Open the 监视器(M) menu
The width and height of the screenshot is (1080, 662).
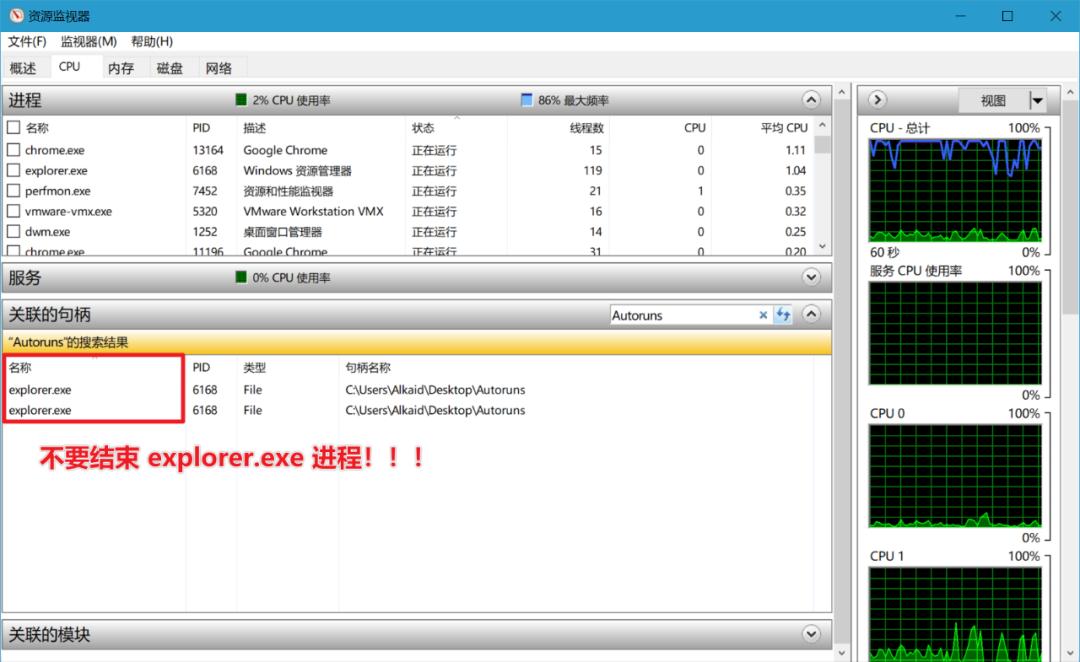coord(87,41)
